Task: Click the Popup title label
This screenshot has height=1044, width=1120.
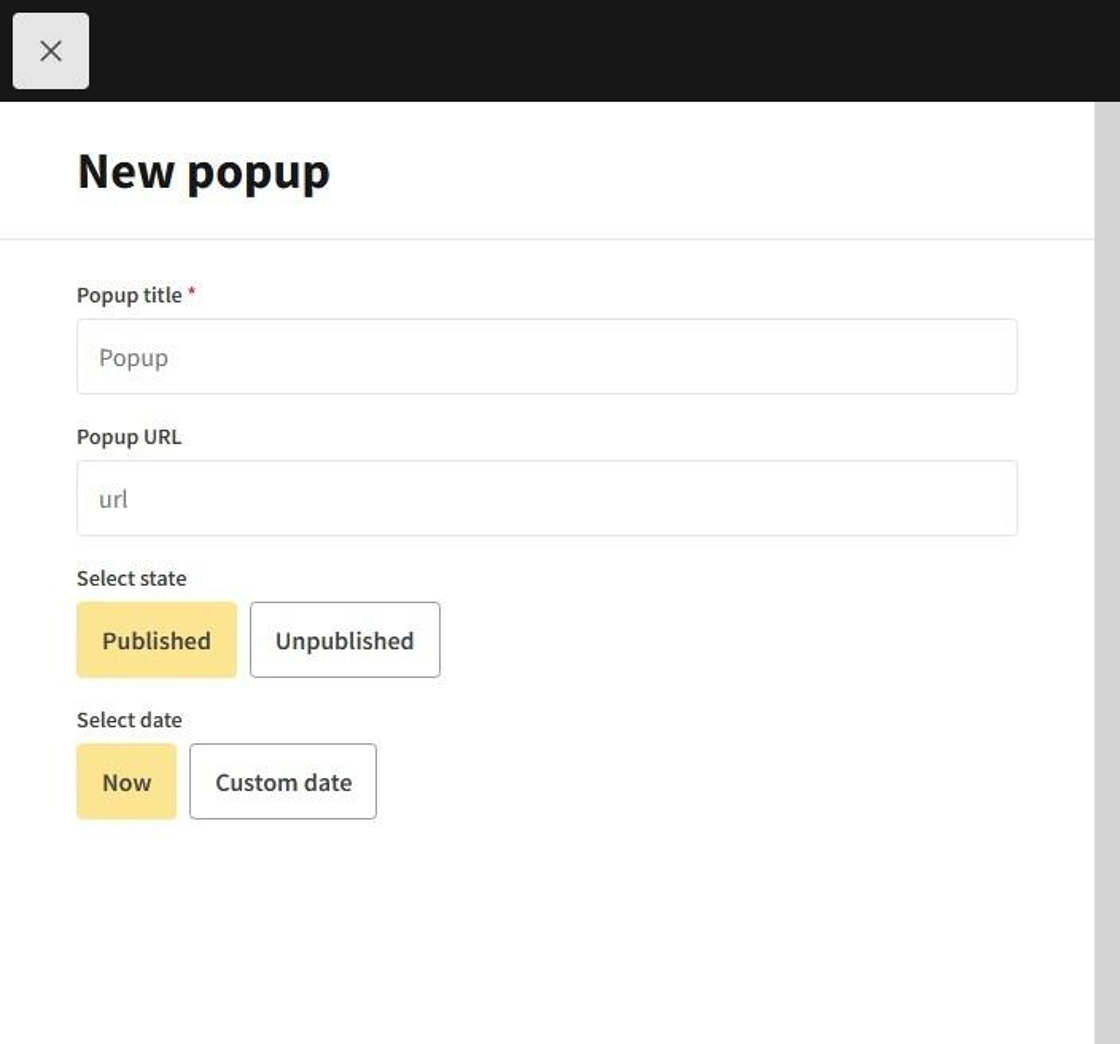Action: point(129,295)
